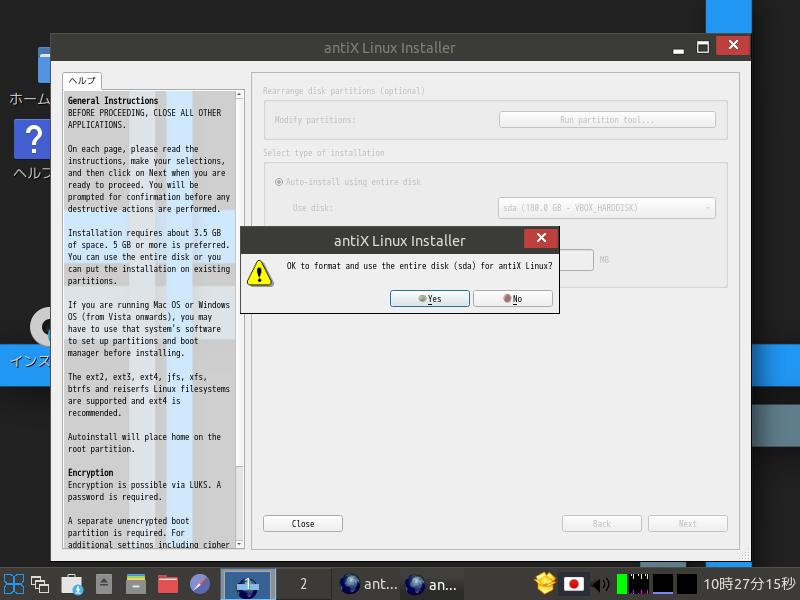The image size is (800, 600).
Task: Click the Close button in installer
Action: tap(303, 523)
